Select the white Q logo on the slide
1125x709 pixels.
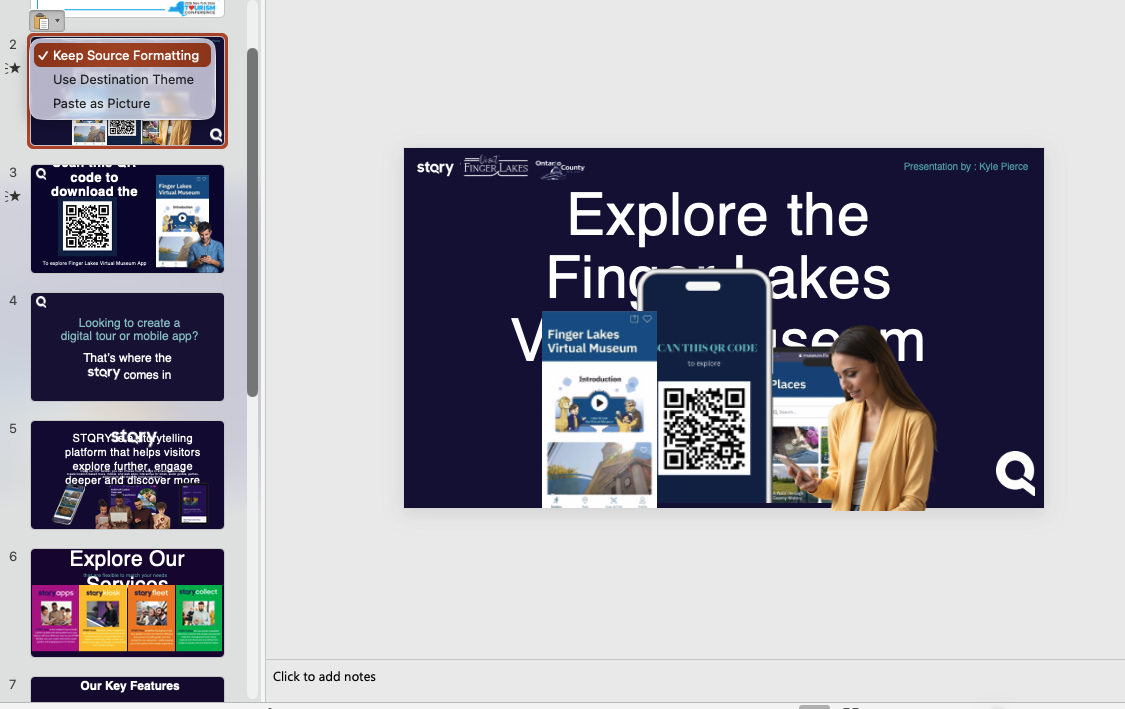click(x=1015, y=473)
